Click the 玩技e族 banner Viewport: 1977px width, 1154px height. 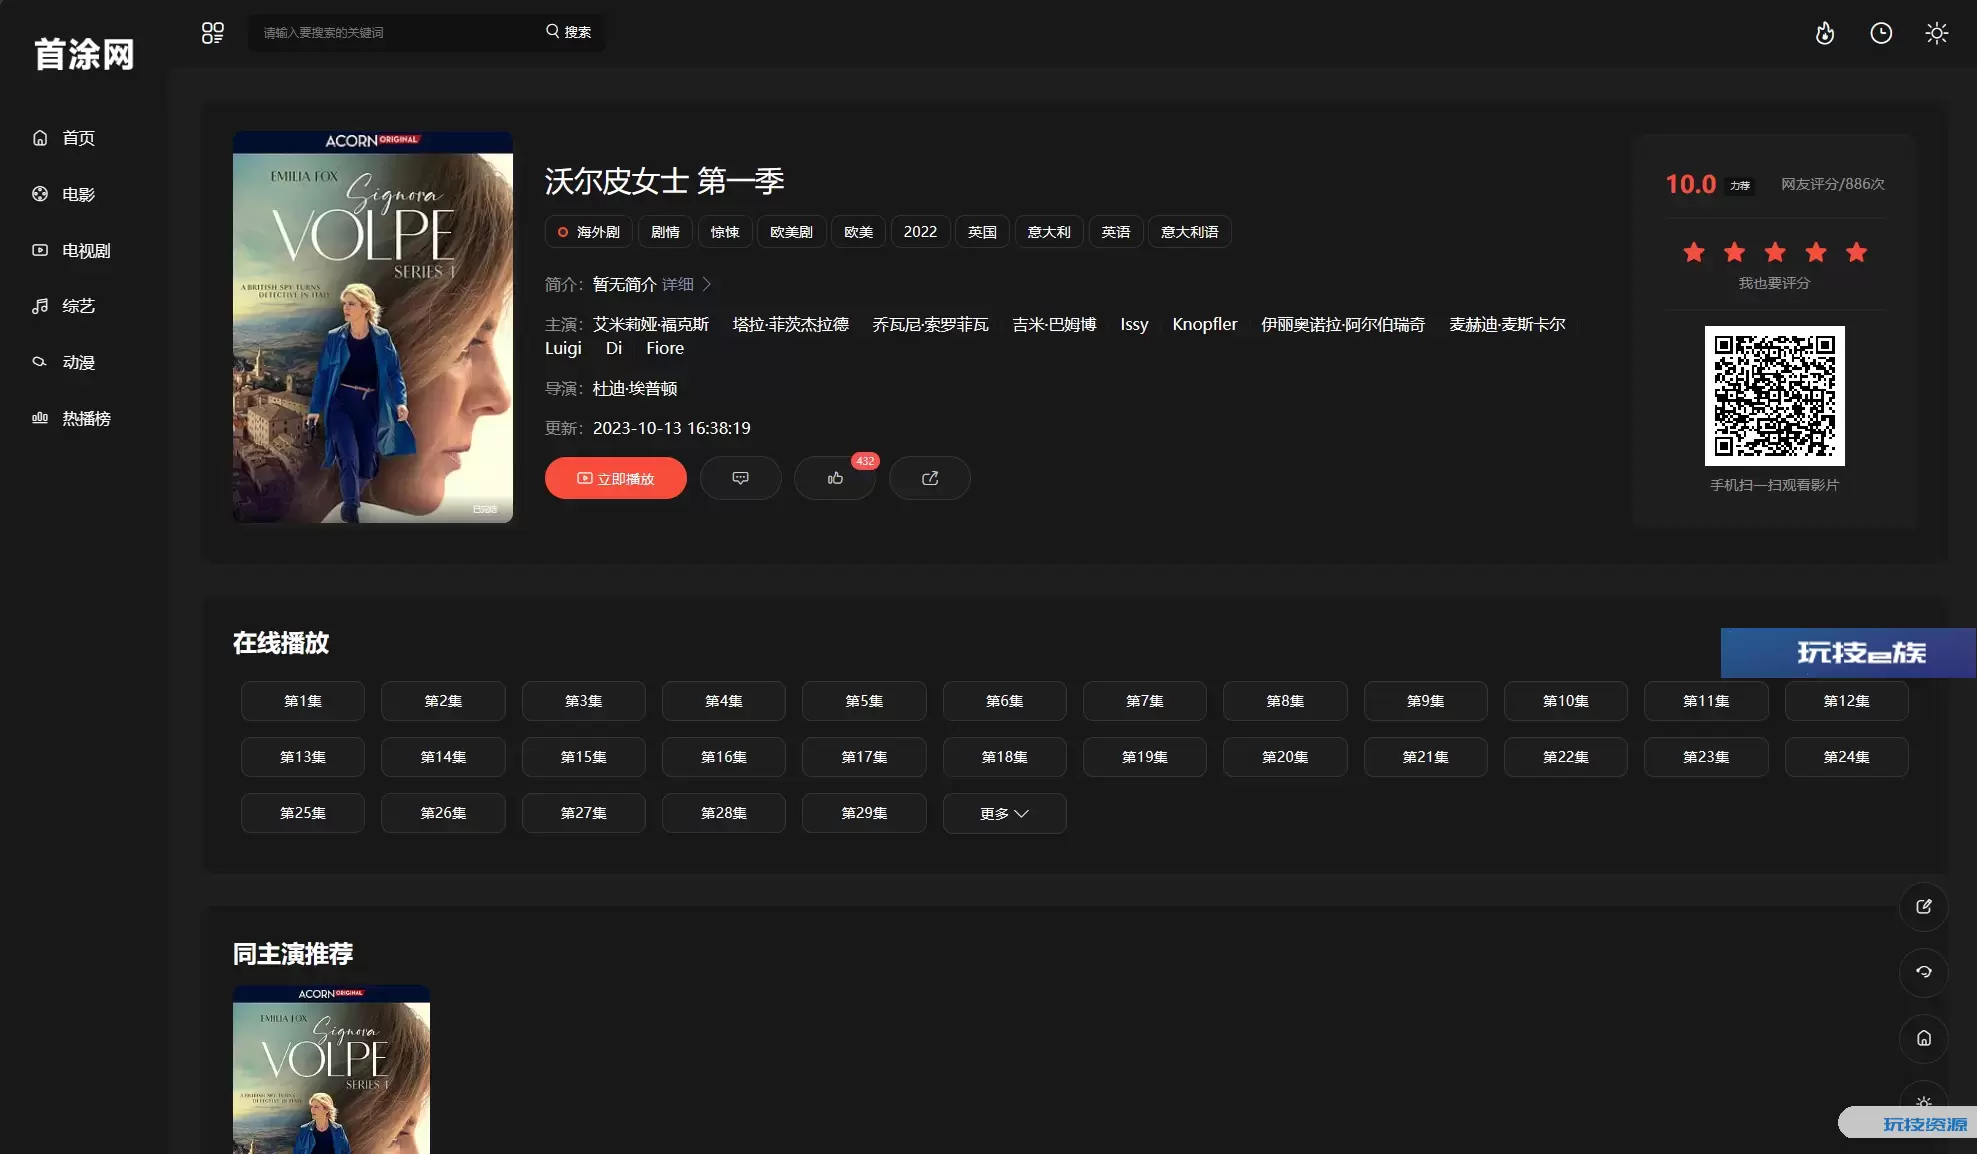coord(1848,653)
